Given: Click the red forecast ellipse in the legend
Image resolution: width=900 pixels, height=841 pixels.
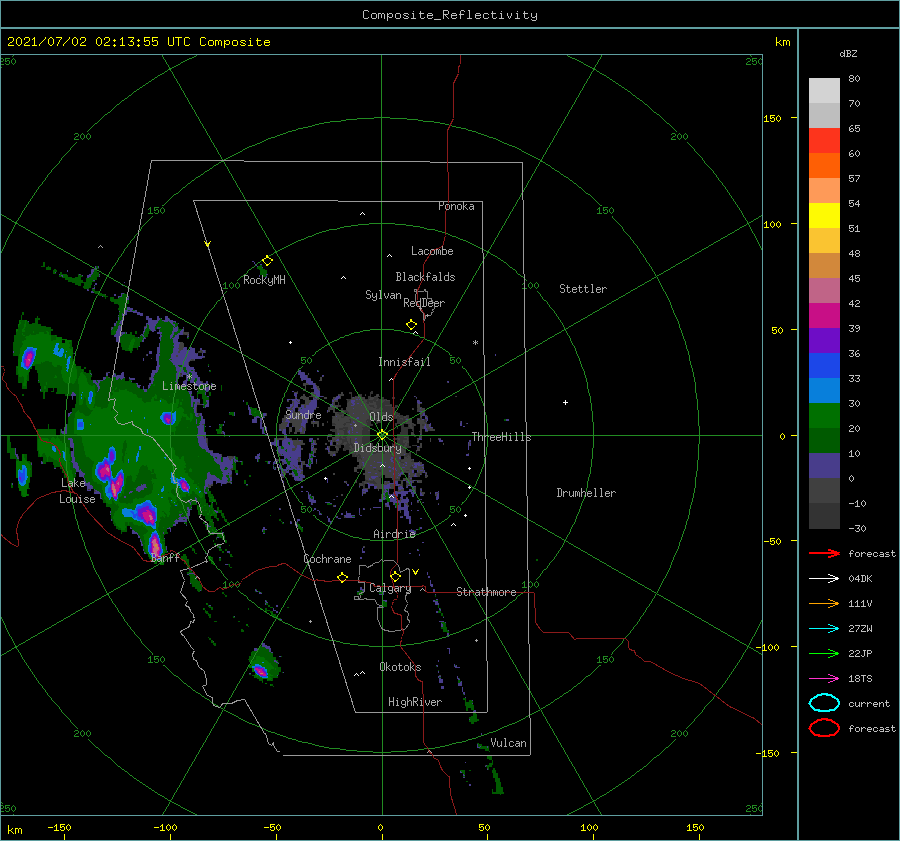Looking at the screenshot, I should pos(824,728).
